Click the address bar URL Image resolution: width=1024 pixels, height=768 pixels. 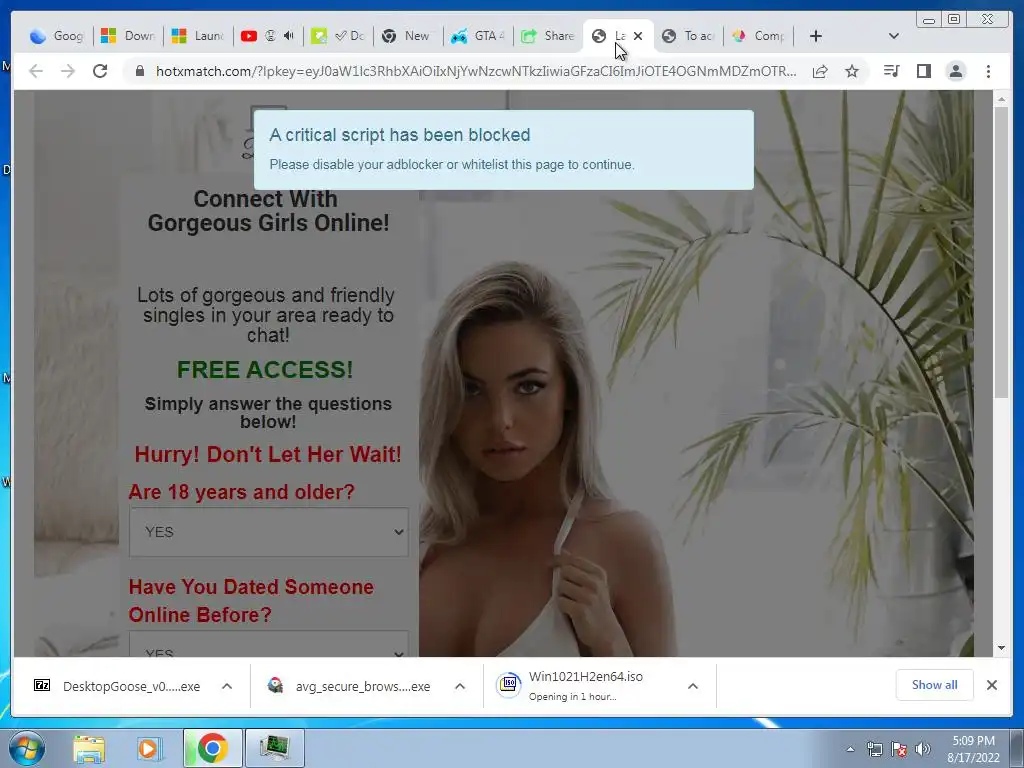475,71
